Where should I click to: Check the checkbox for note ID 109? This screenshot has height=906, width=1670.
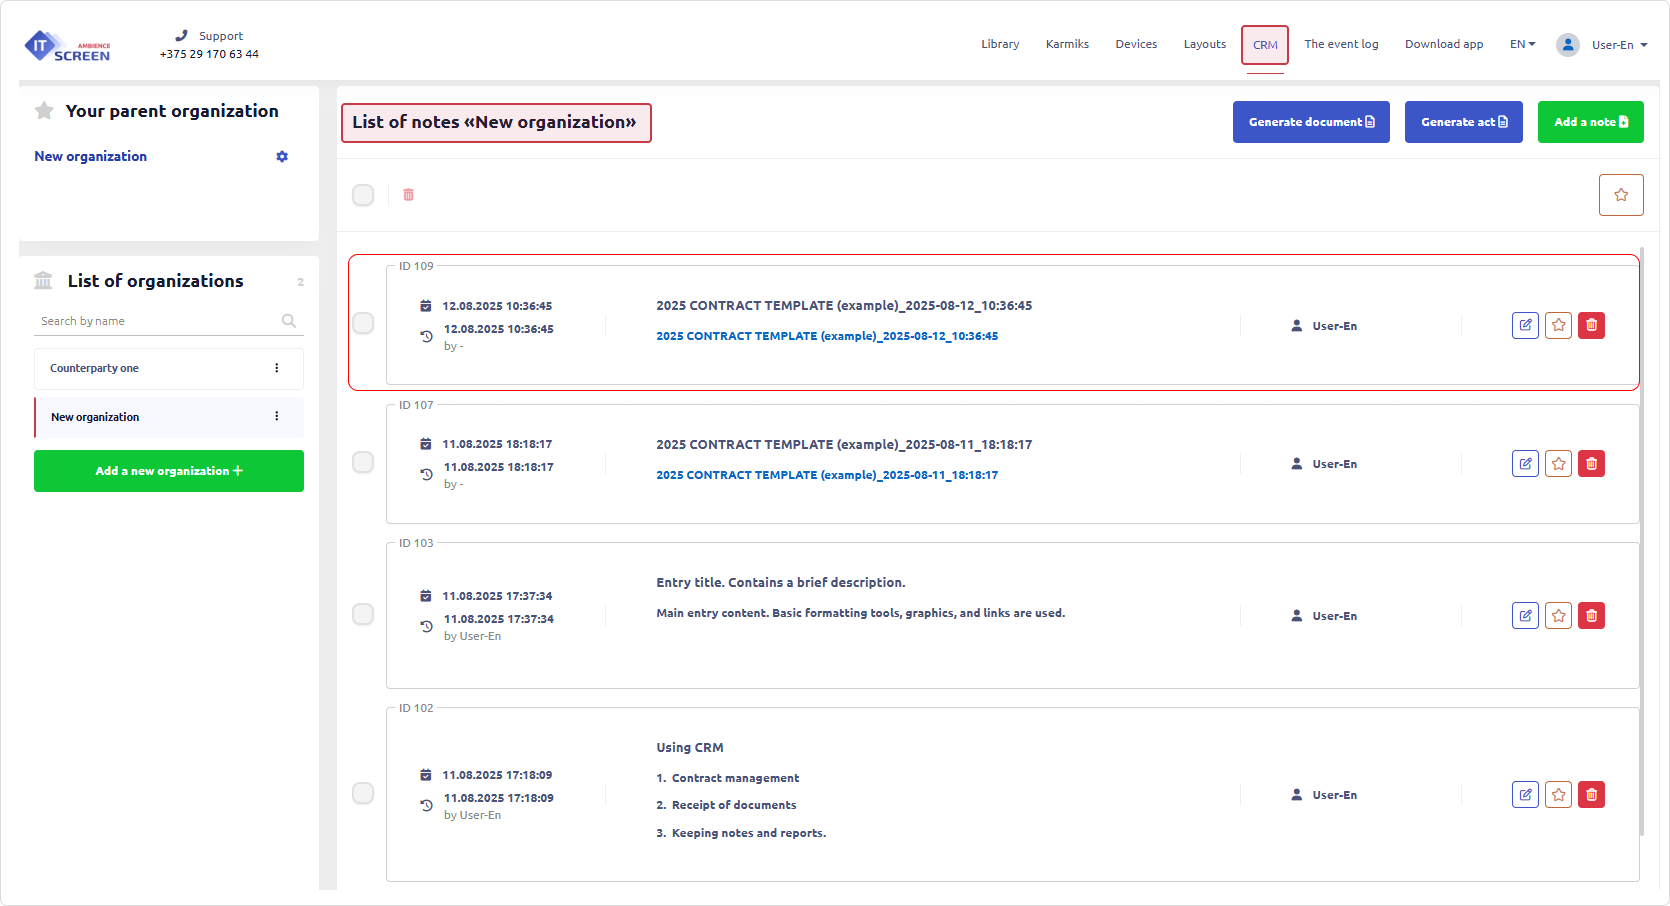[x=363, y=323]
